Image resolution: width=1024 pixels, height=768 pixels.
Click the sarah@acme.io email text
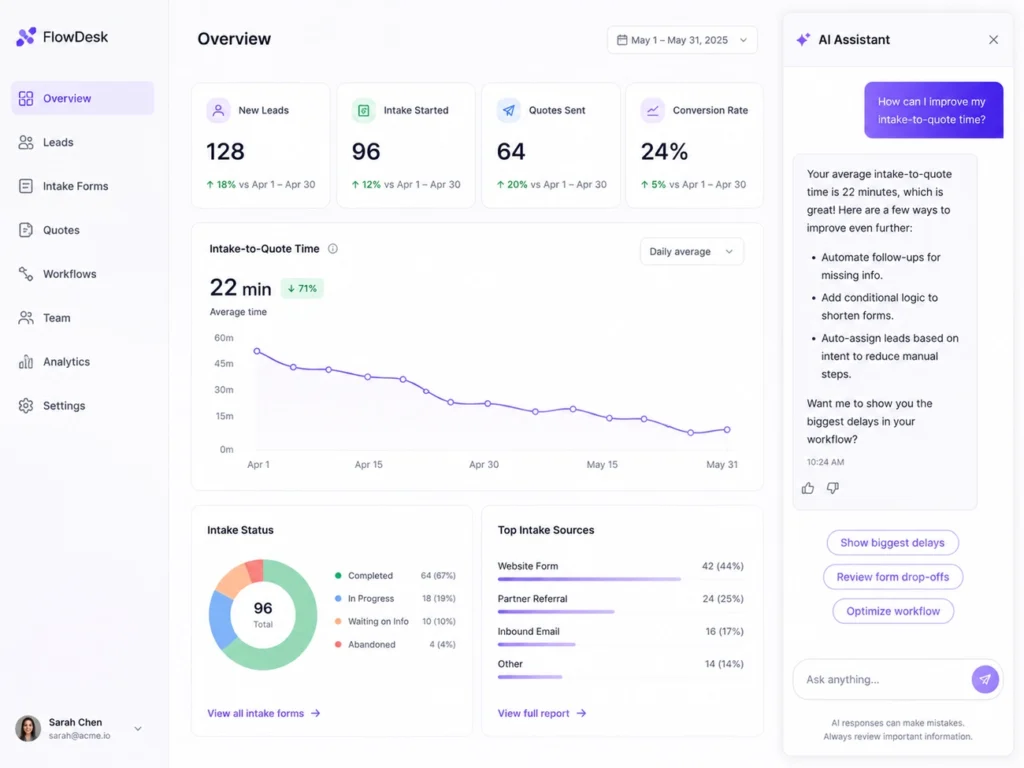point(80,736)
